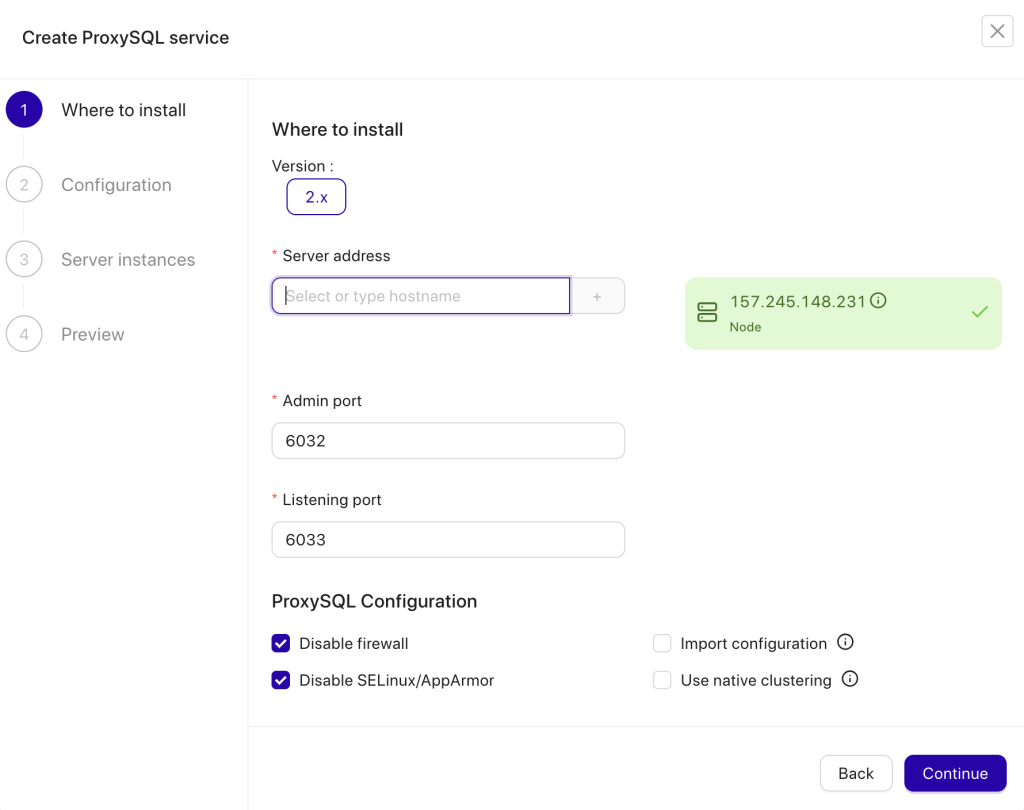
Task: Click the info icon beside 157.245.148.231
Action: [878, 299]
